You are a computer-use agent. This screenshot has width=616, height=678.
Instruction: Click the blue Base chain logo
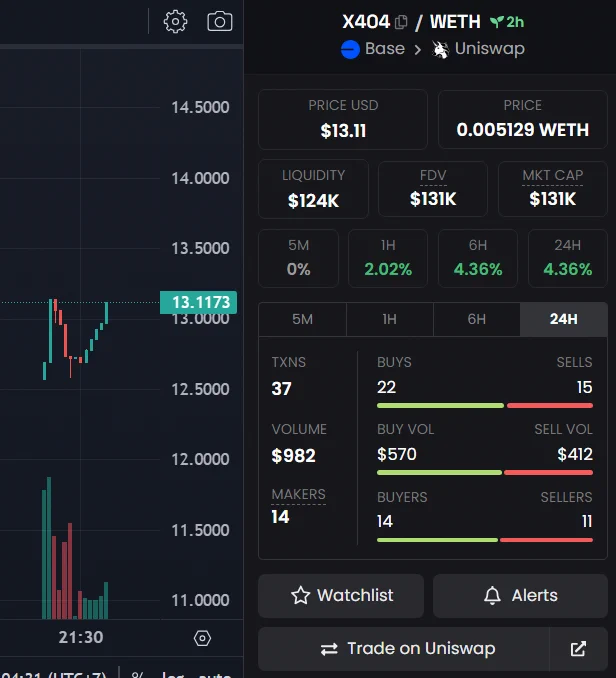click(x=350, y=49)
